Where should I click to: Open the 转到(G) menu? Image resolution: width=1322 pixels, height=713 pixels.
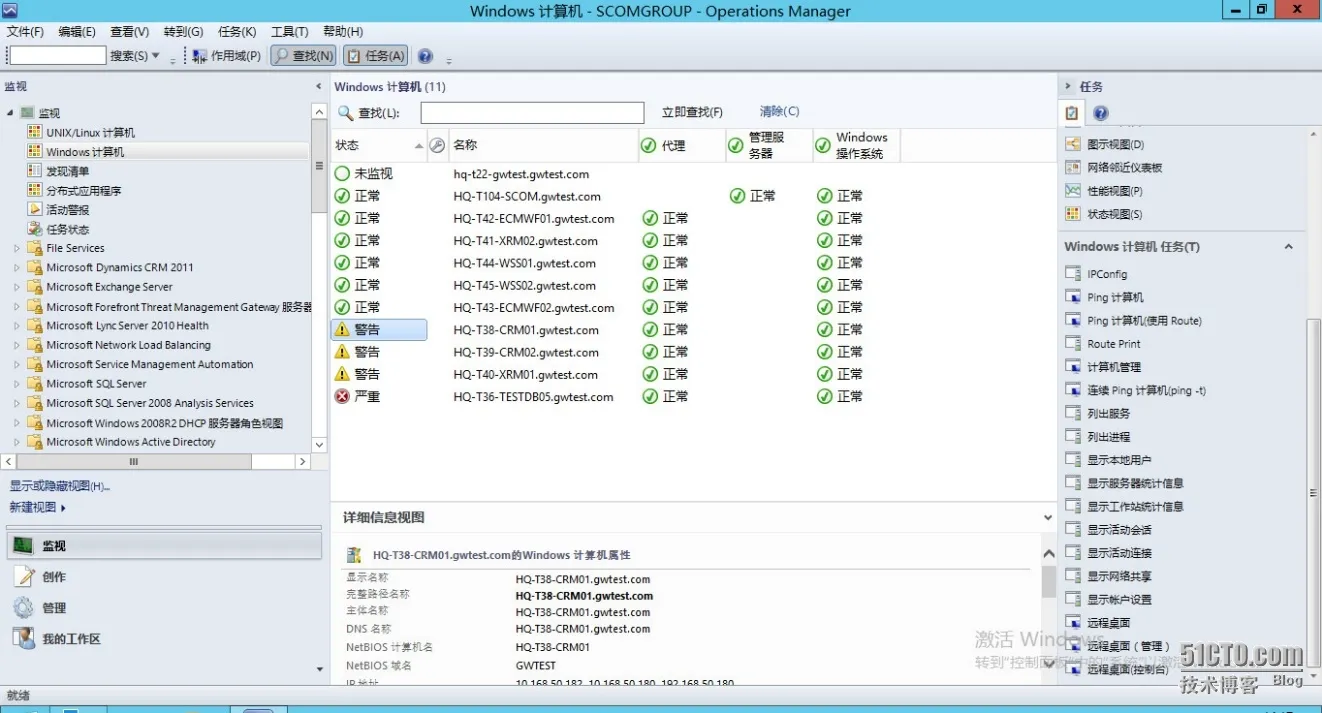click(x=183, y=31)
